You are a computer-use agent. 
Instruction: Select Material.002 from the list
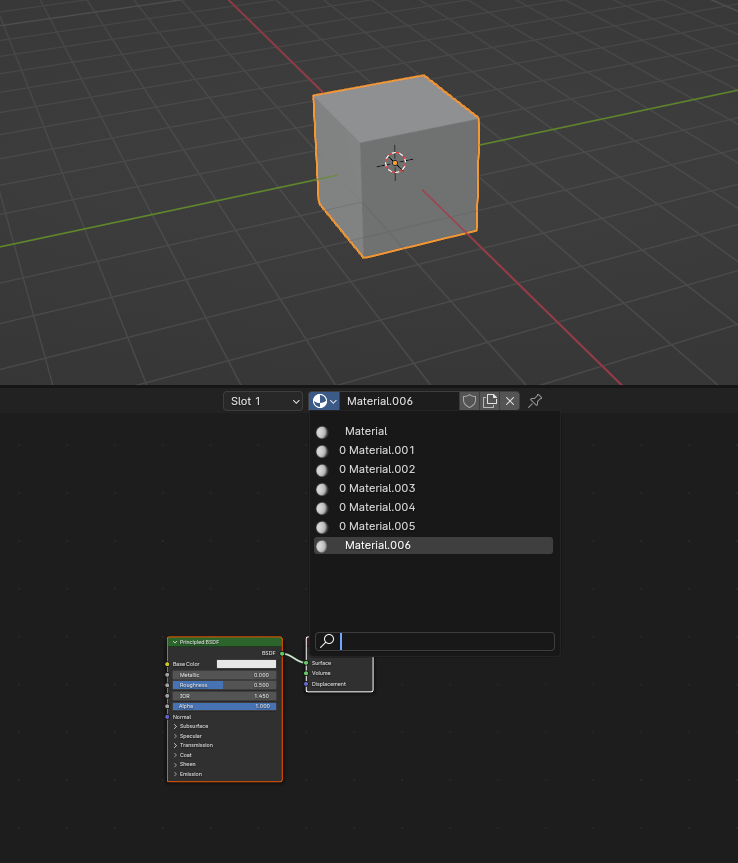[433, 469]
